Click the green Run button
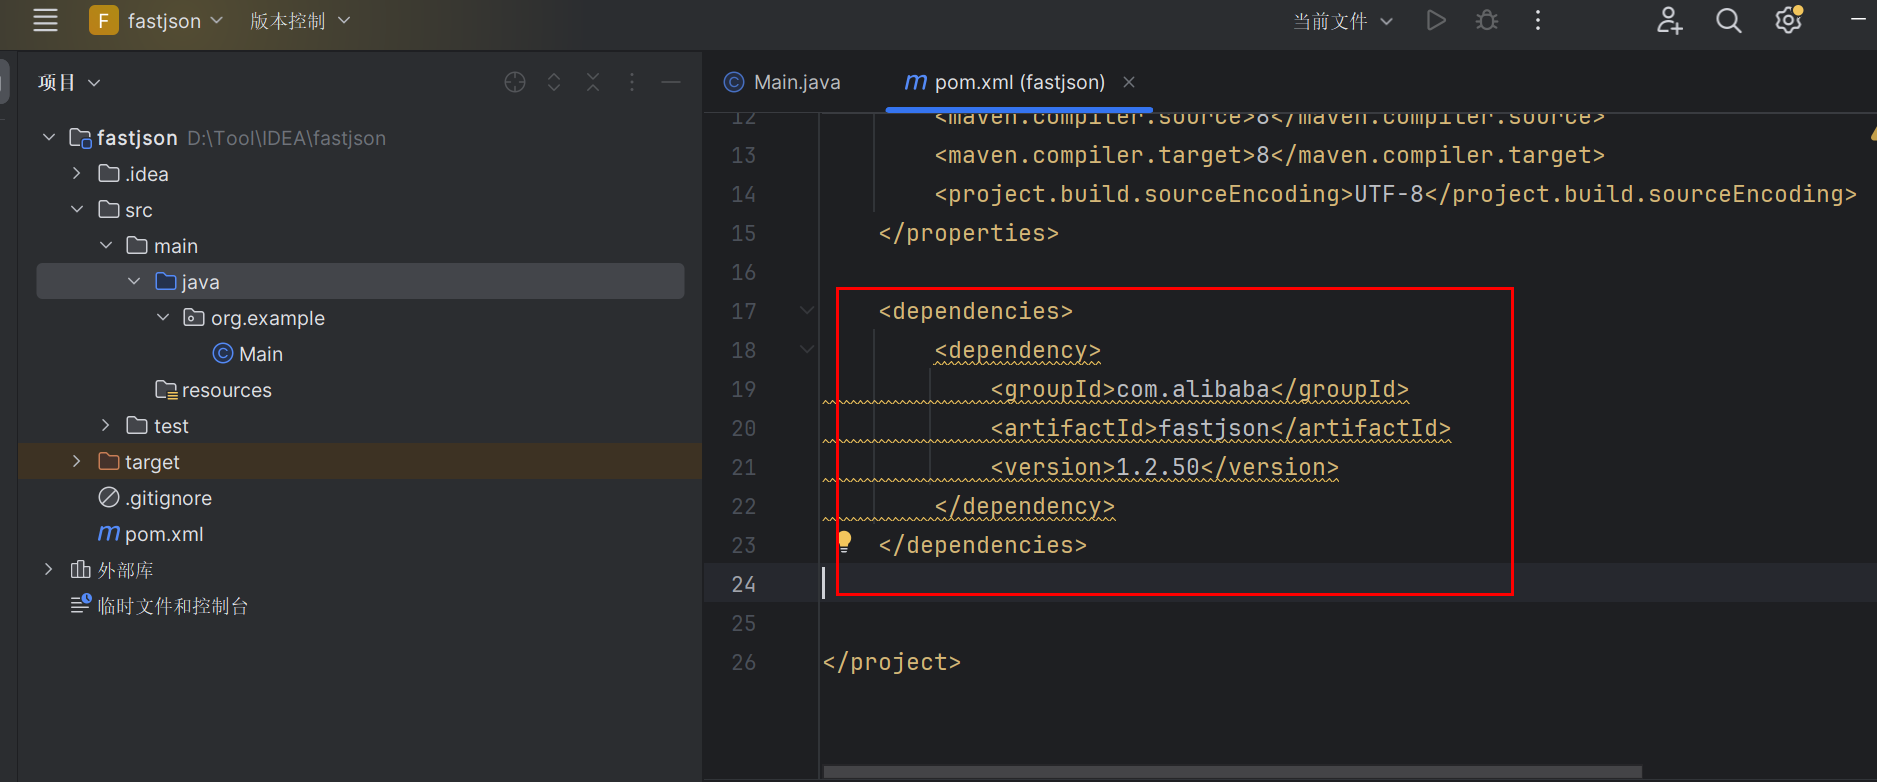1877x782 pixels. (1436, 20)
